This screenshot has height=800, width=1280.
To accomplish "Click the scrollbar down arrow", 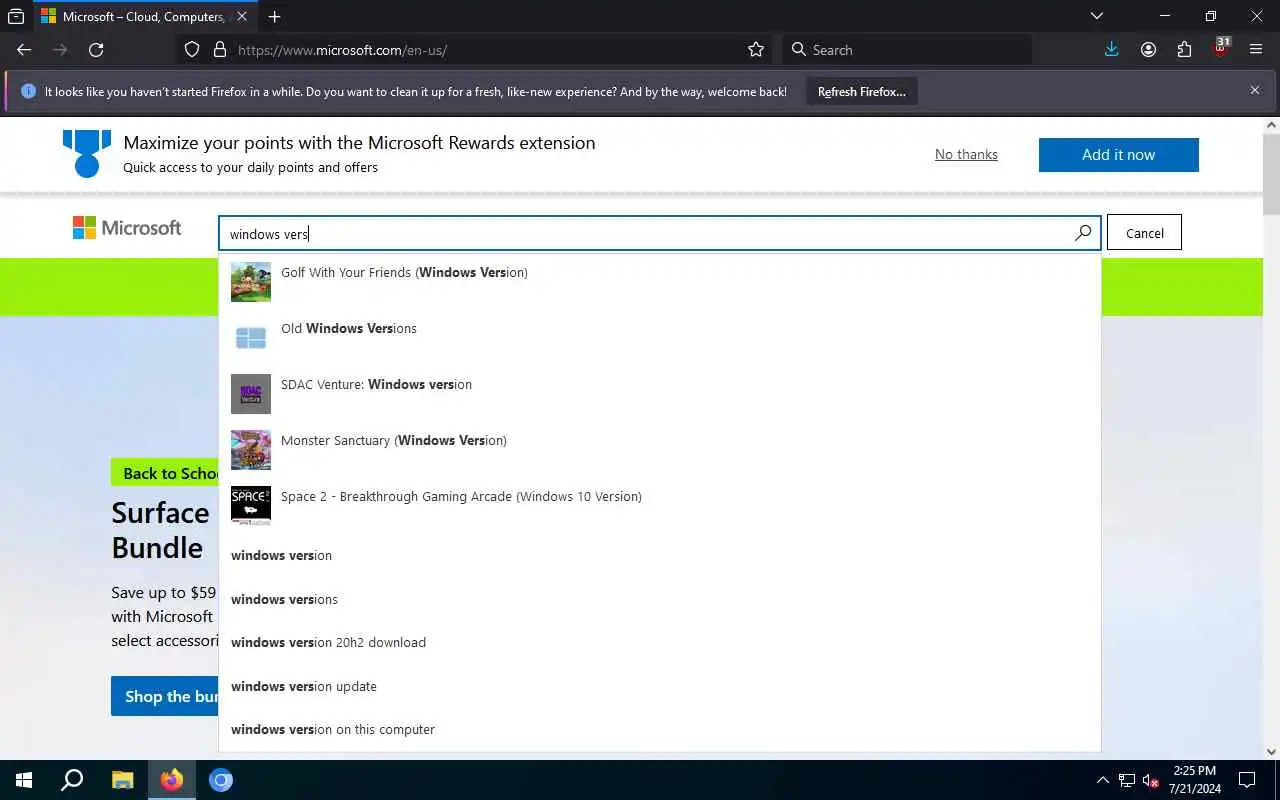I will (1271, 752).
